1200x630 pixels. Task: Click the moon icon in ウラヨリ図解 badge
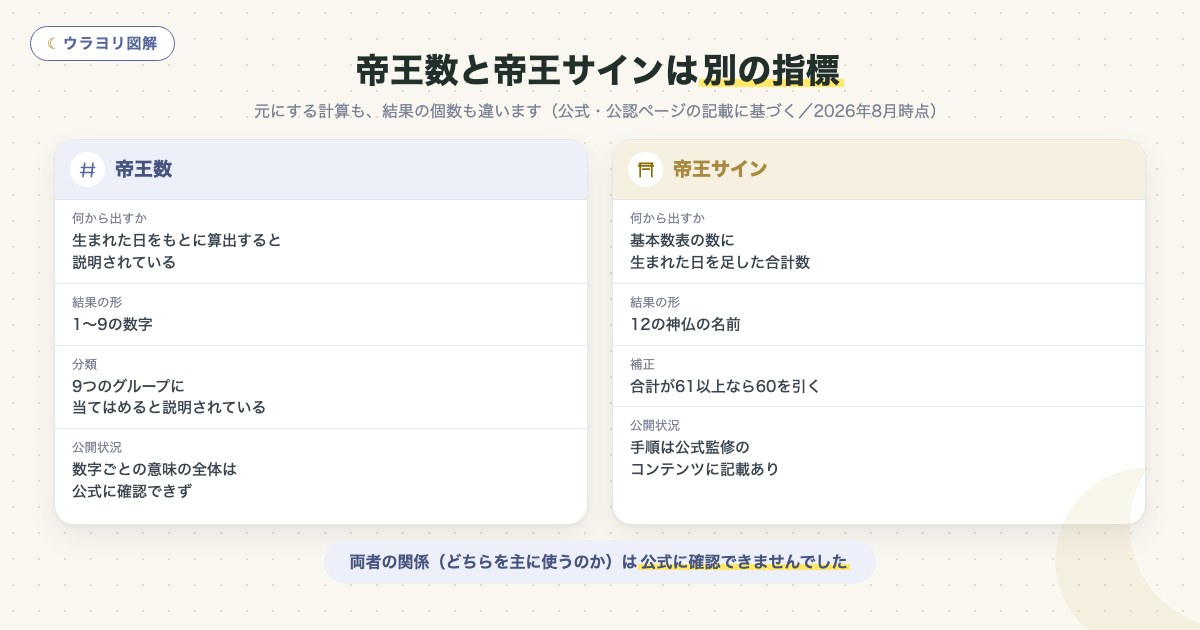52,44
